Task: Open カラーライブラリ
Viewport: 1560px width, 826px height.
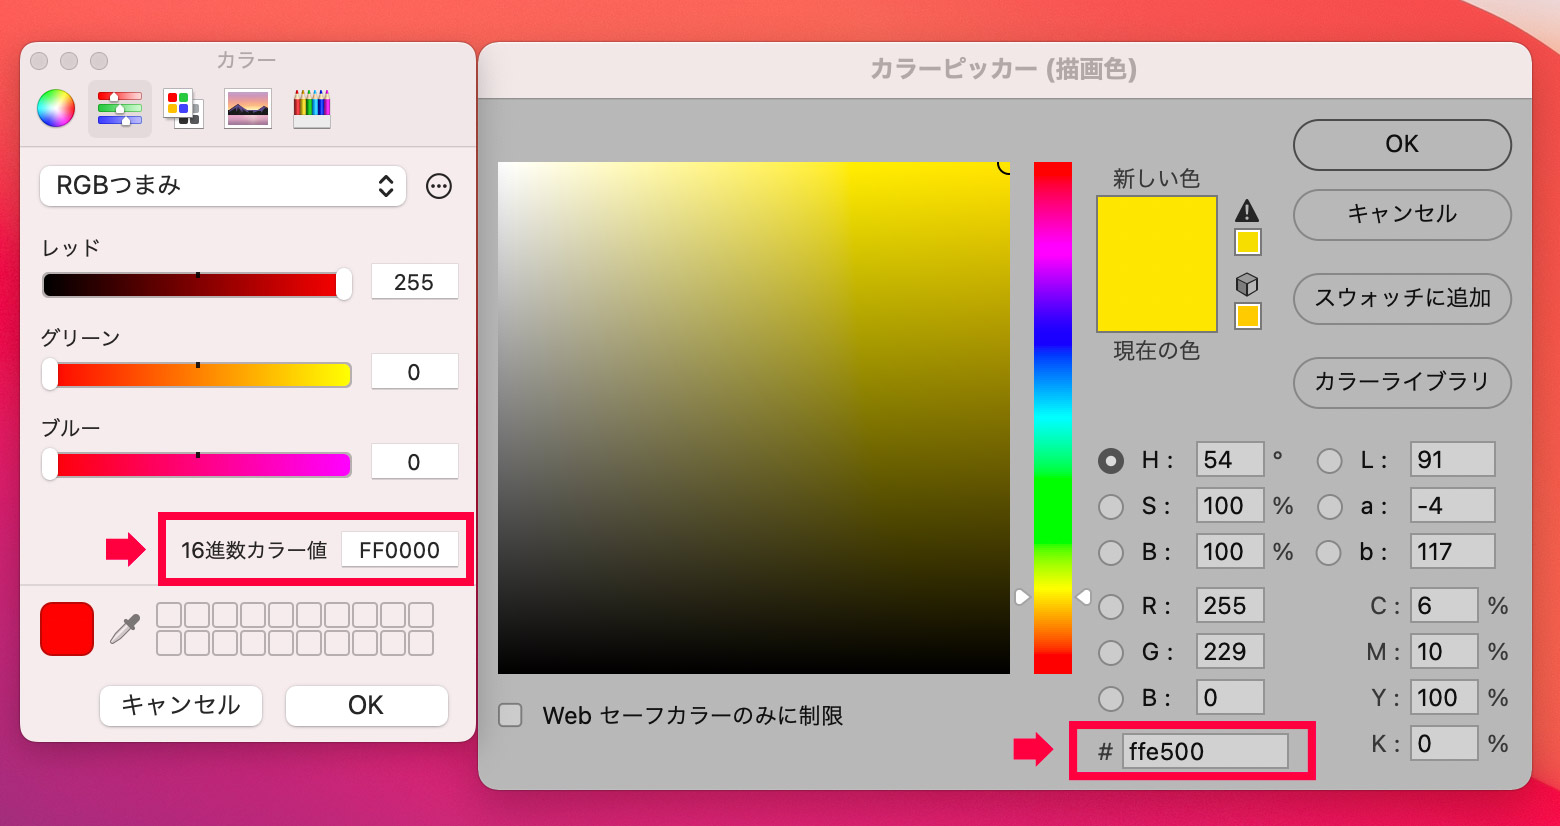Action: [x=1401, y=382]
